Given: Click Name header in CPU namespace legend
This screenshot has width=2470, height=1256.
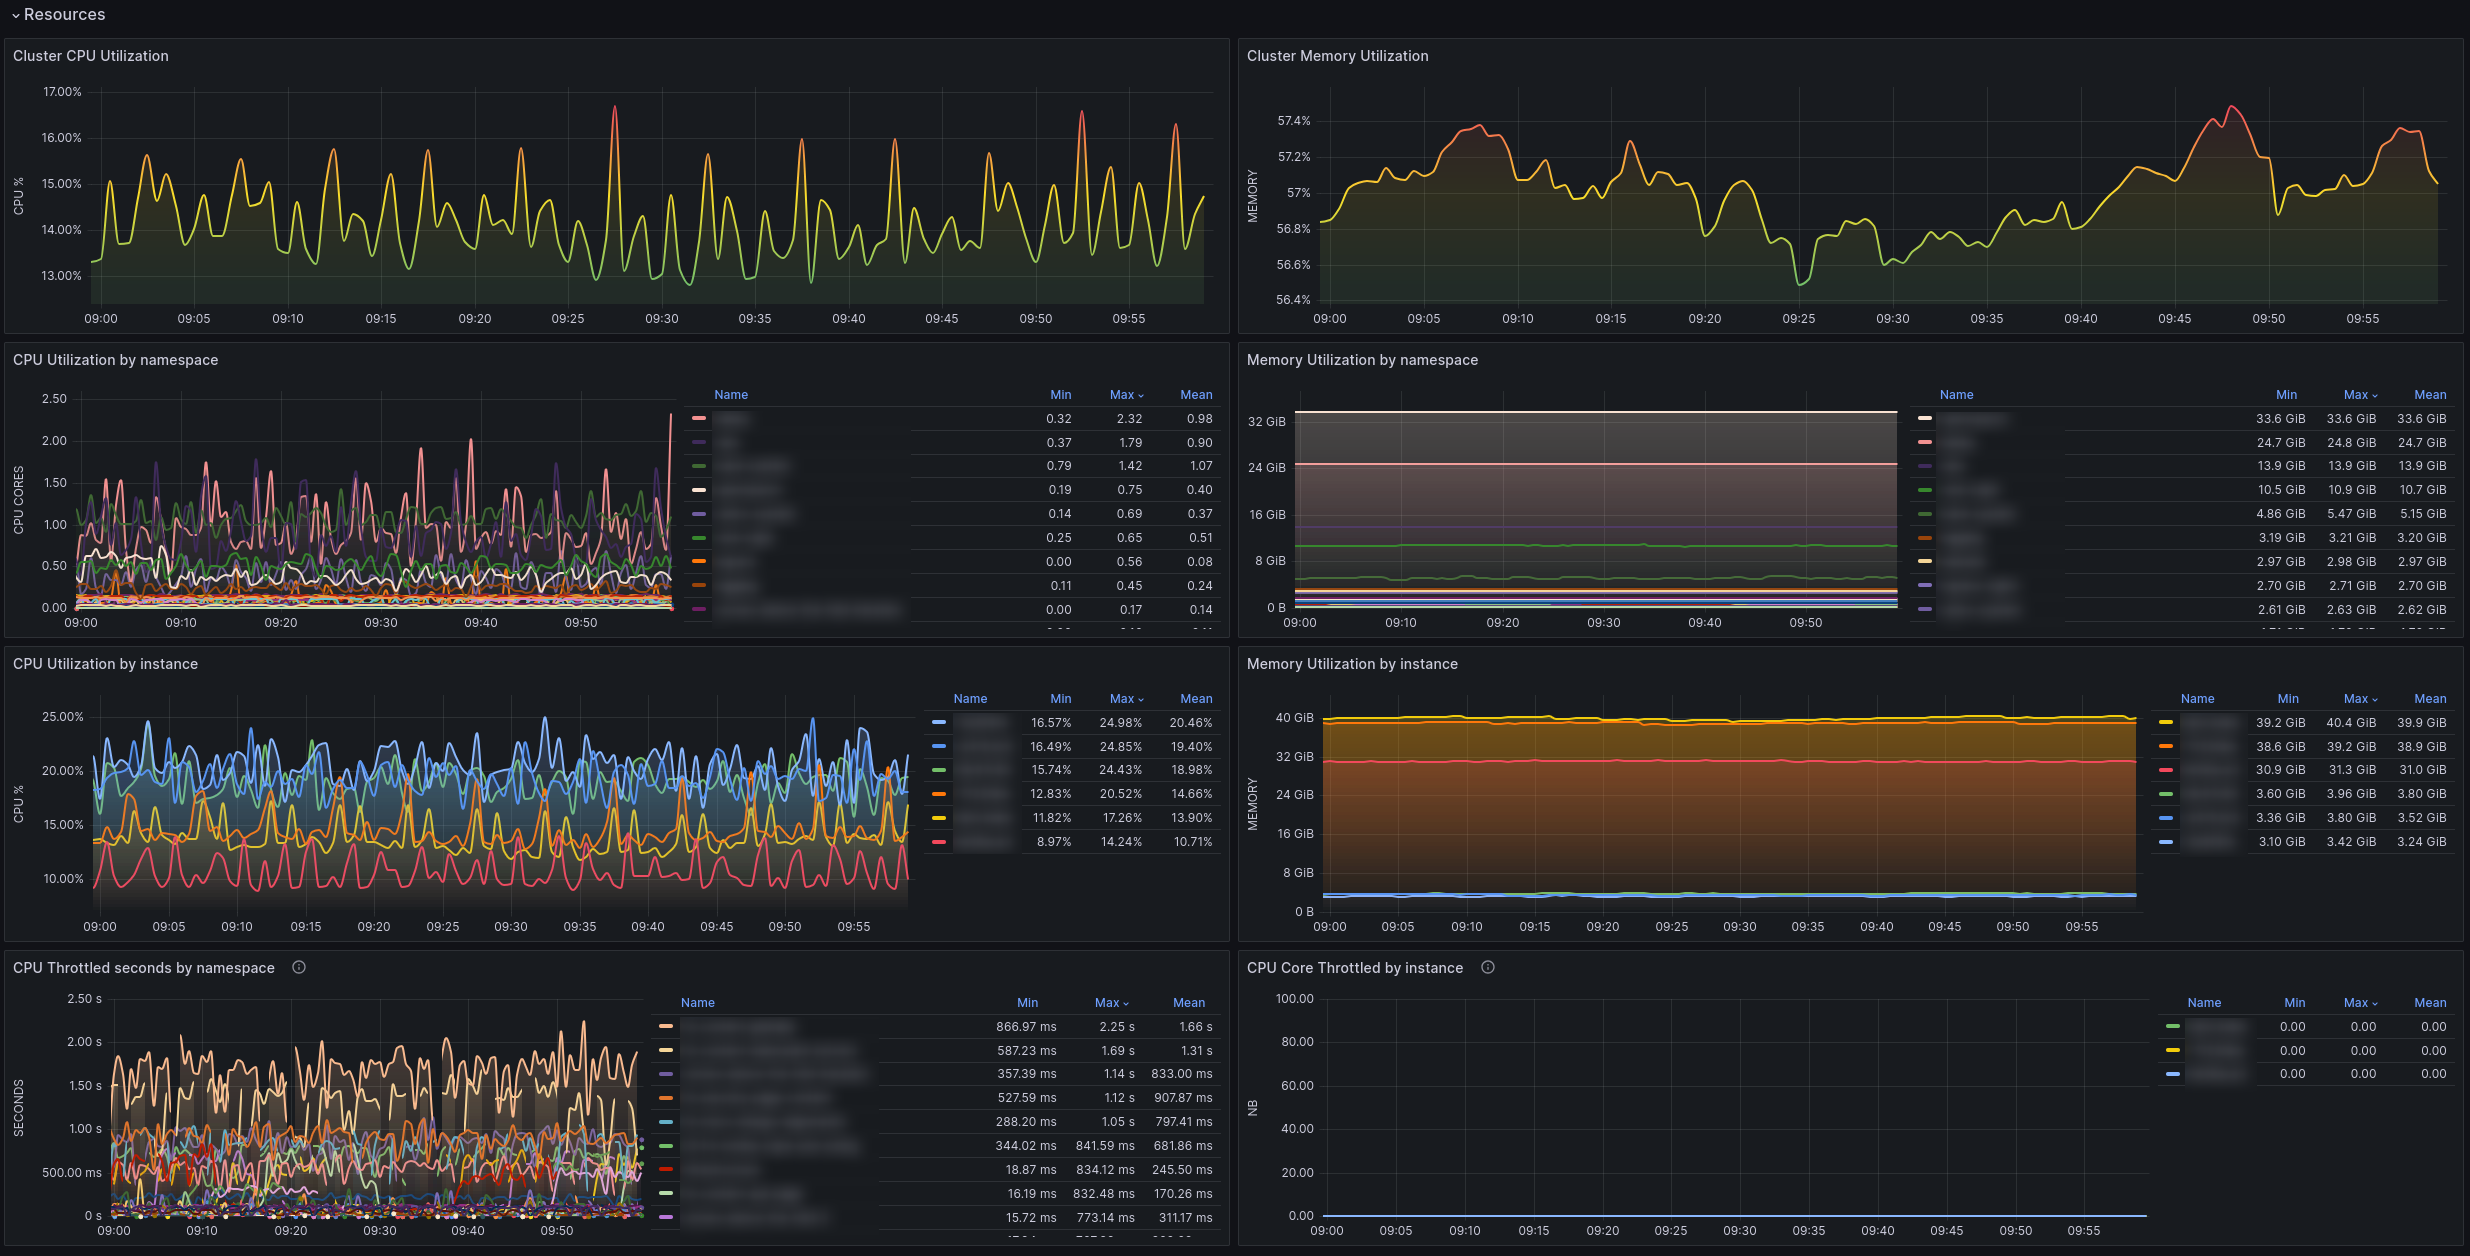Looking at the screenshot, I should click(x=730, y=395).
